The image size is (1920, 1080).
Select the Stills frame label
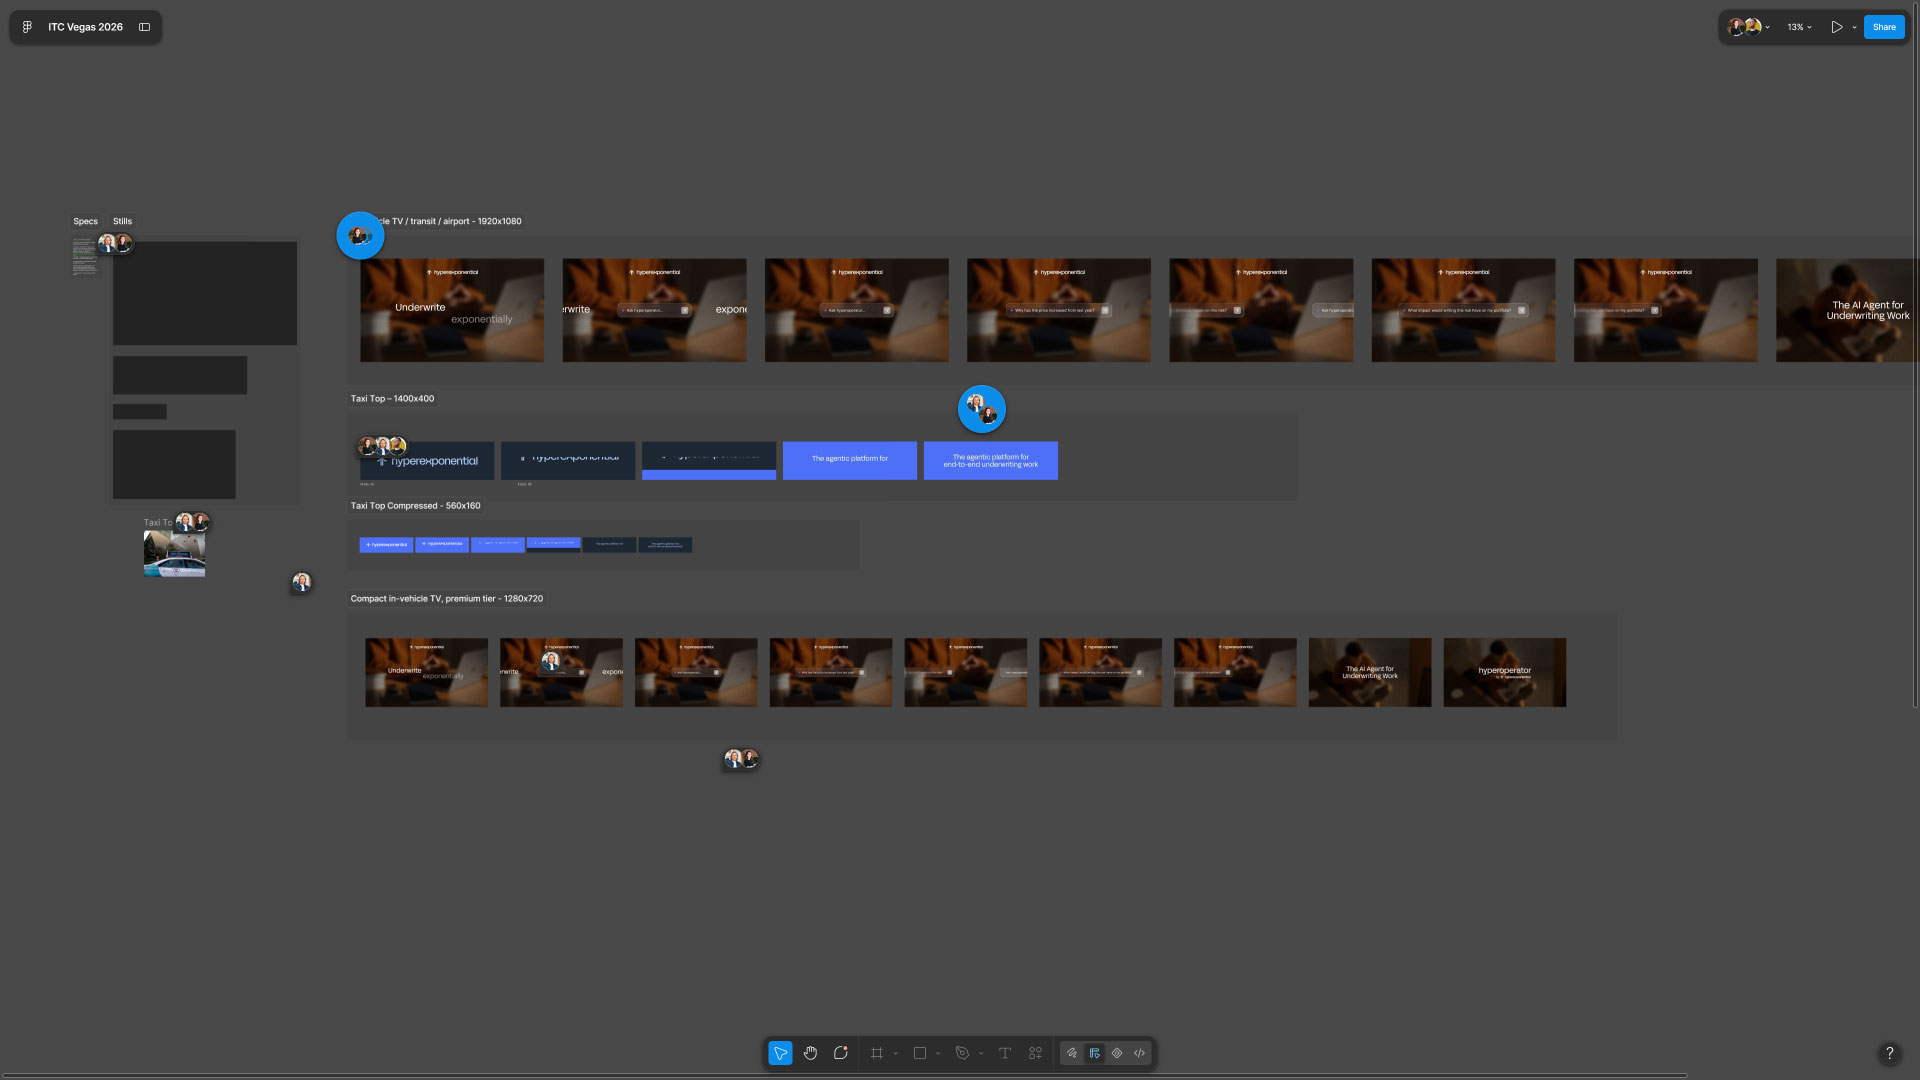(x=122, y=221)
